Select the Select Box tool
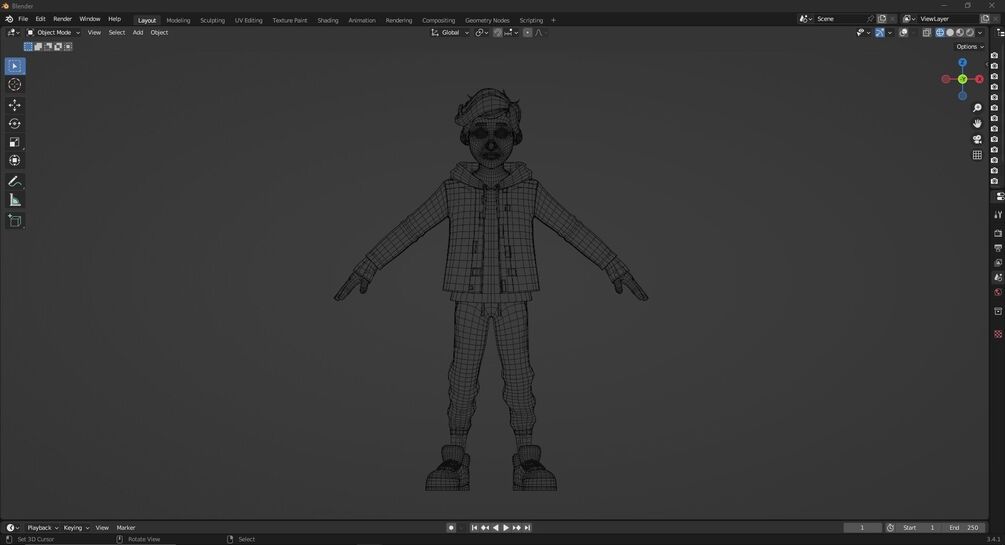Screen dimensions: 1005x545 15,66
